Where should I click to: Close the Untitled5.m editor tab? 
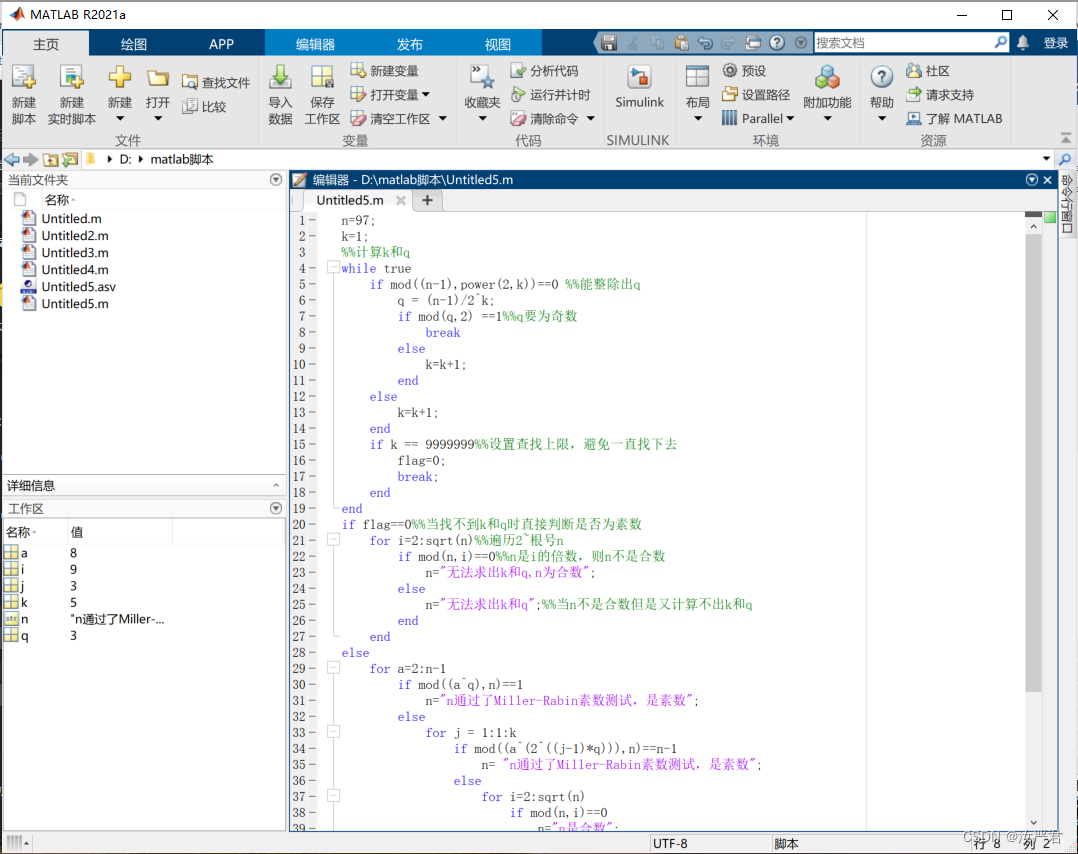[401, 200]
